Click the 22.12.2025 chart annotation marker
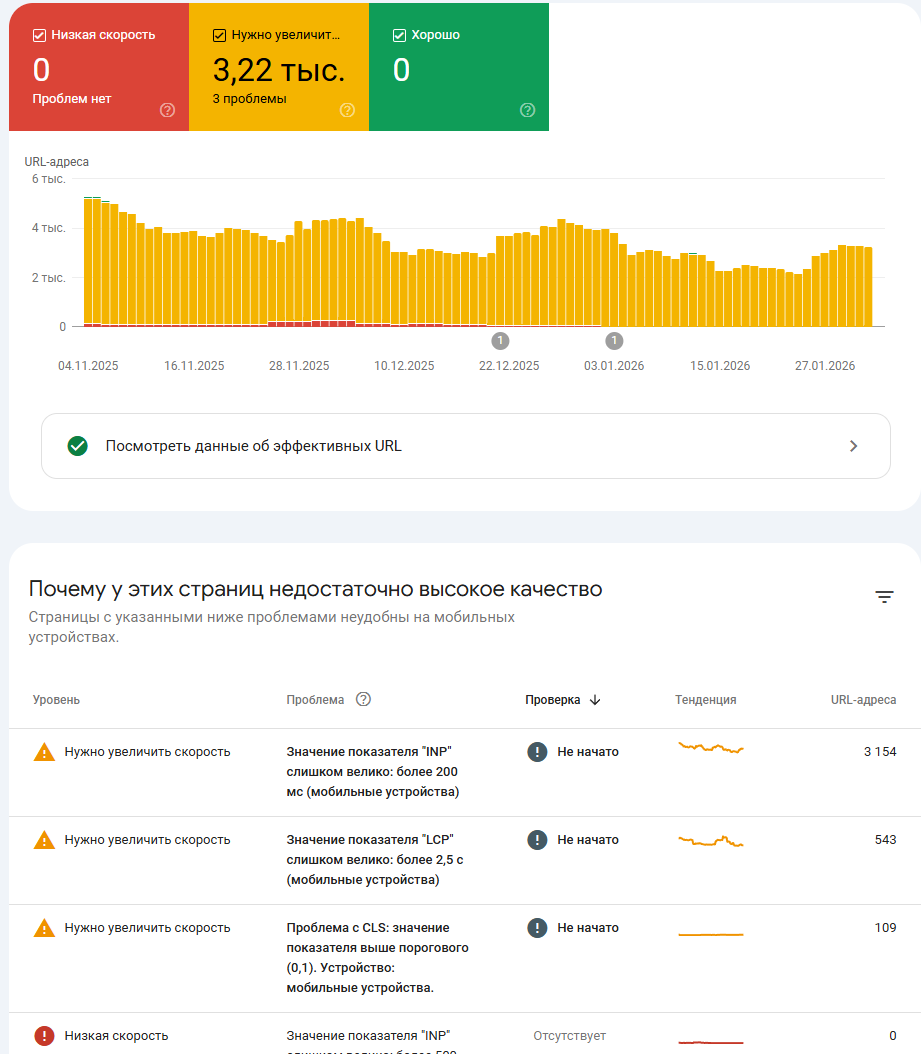The image size is (921, 1054). [x=501, y=340]
